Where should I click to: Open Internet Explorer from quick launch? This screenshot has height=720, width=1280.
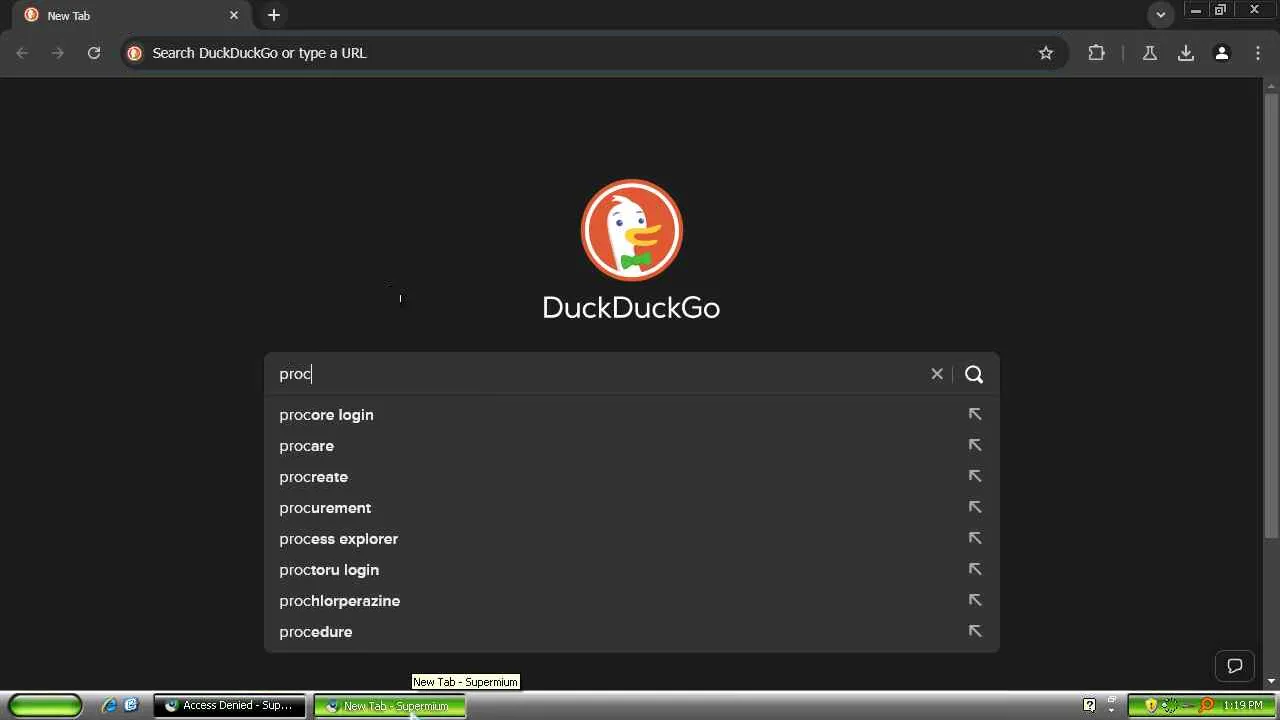(109, 705)
